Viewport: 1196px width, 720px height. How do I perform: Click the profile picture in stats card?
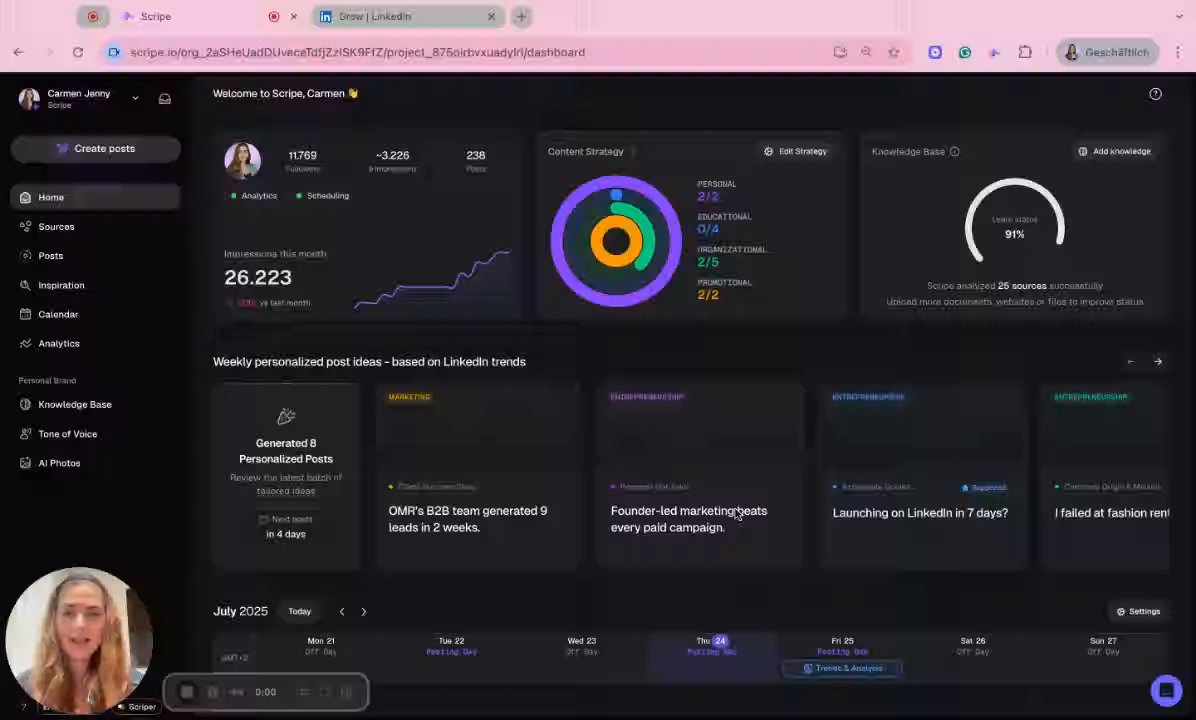pos(243,159)
